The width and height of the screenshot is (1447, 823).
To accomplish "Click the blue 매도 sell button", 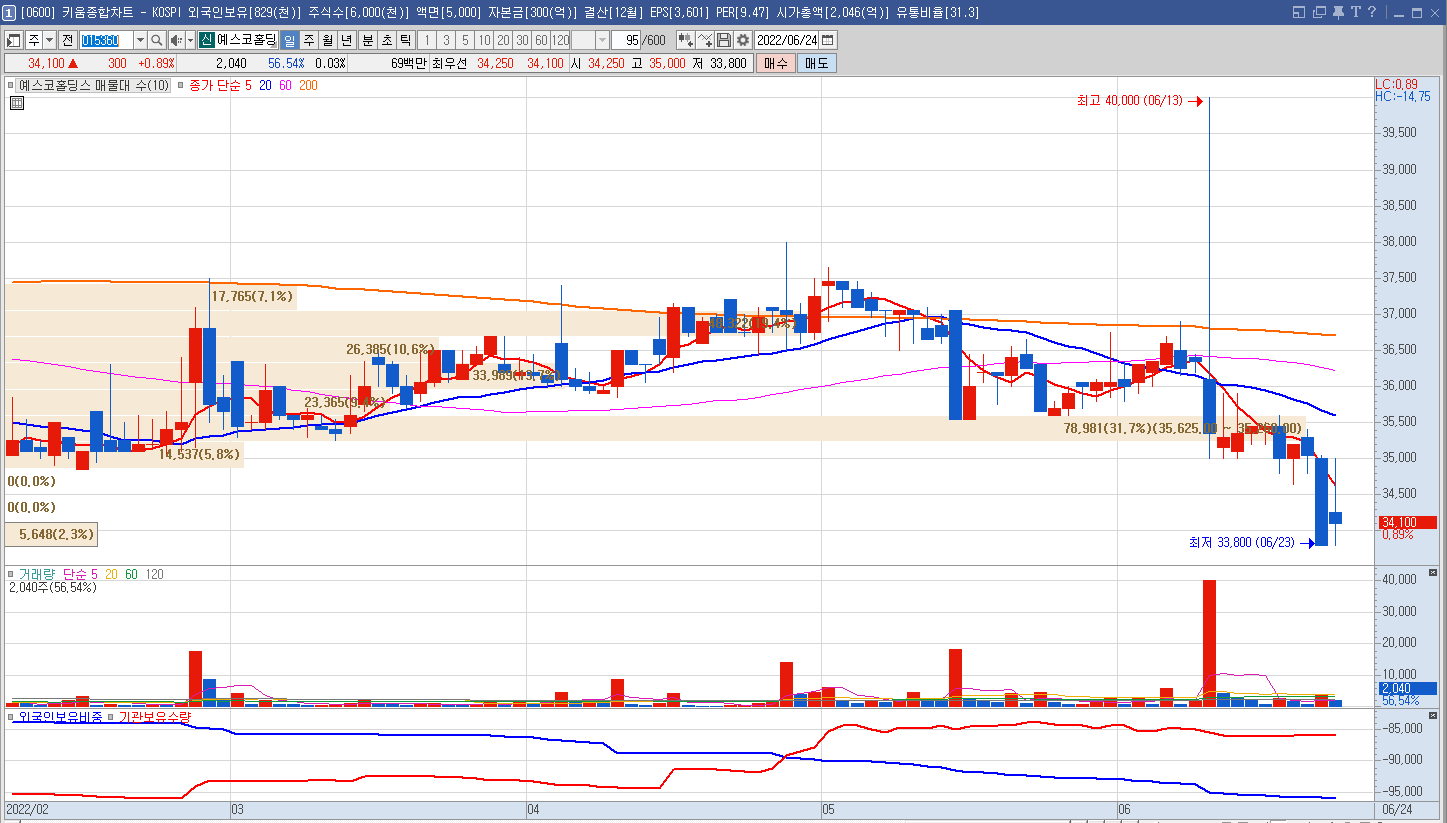I will (x=816, y=62).
